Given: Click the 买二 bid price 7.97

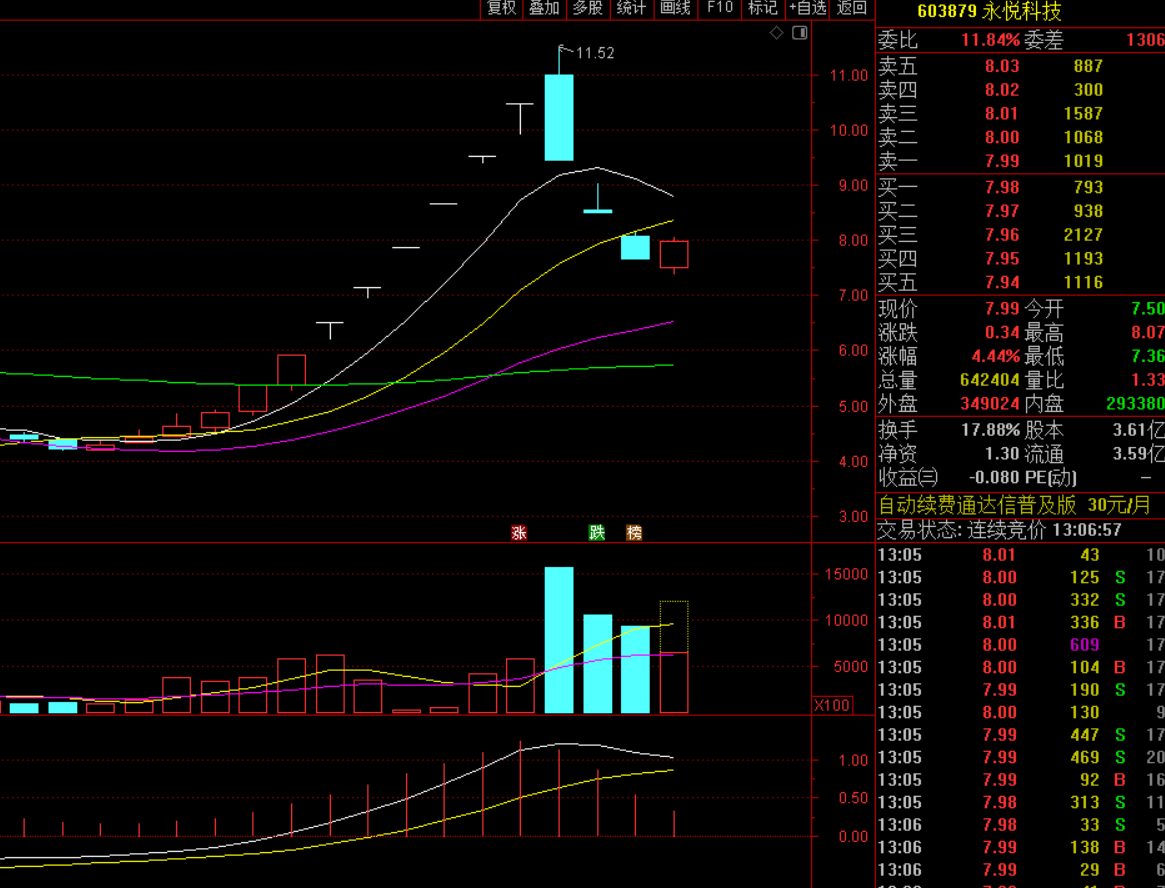Looking at the screenshot, I should (1002, 211).
